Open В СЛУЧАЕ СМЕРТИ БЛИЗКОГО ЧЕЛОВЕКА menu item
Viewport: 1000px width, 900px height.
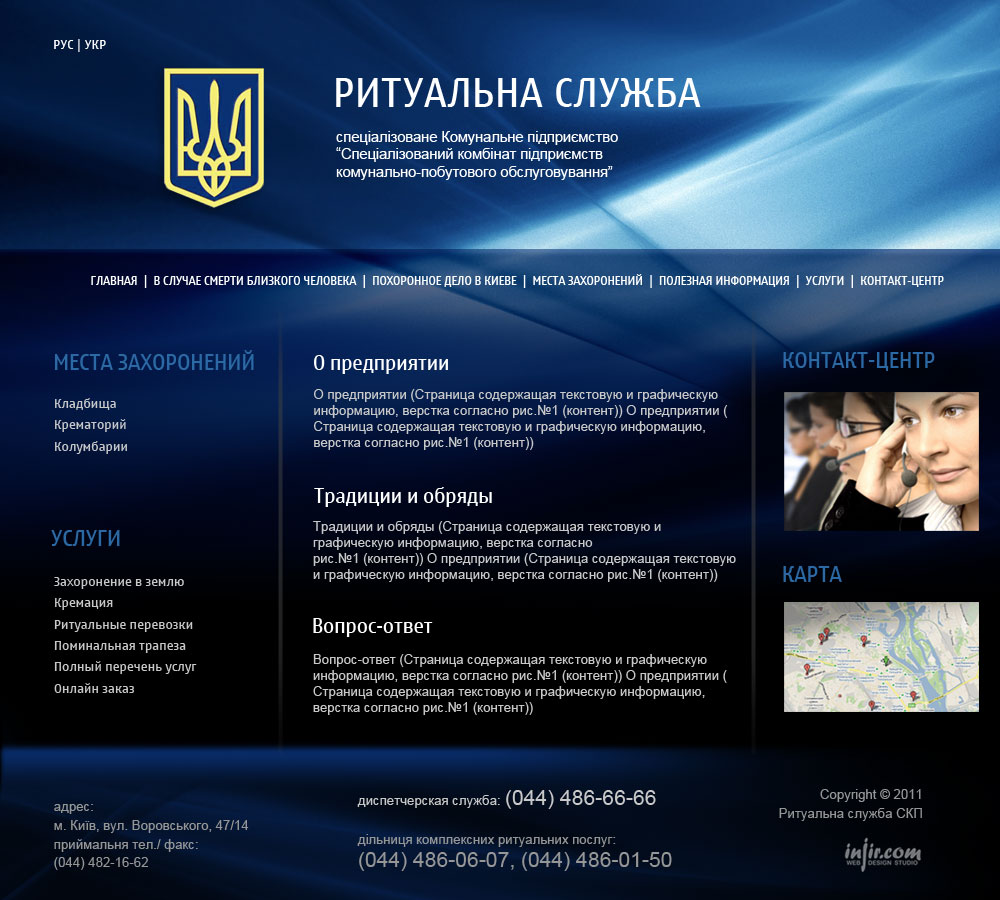tap(254, 281)
